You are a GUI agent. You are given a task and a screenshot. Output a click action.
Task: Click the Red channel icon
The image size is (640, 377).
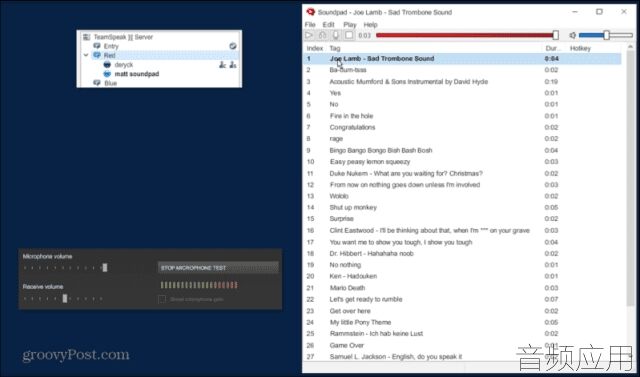[97, 55]
